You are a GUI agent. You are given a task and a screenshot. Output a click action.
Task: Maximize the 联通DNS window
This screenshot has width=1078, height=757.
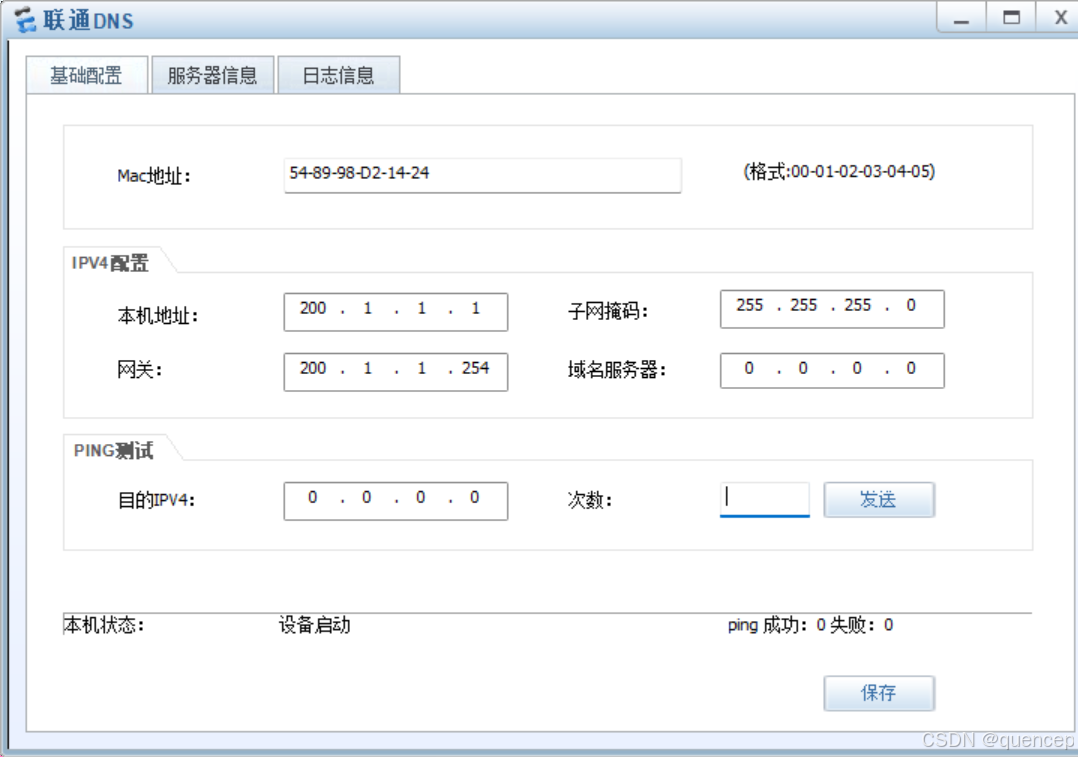(1011, 18)
